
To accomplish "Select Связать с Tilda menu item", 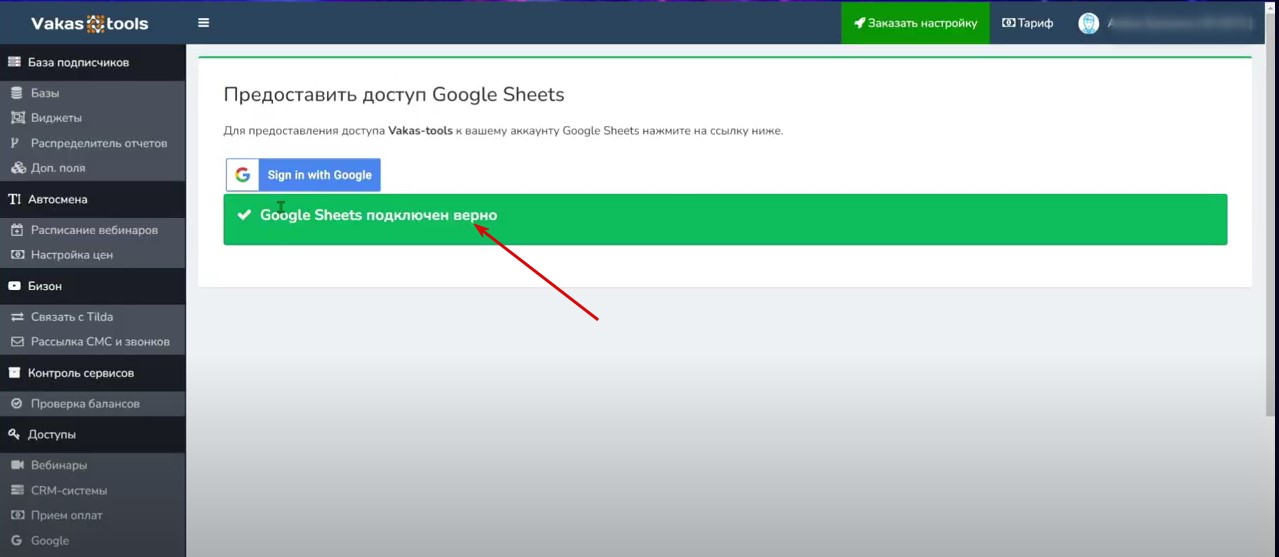I will [x=72, y=317].
